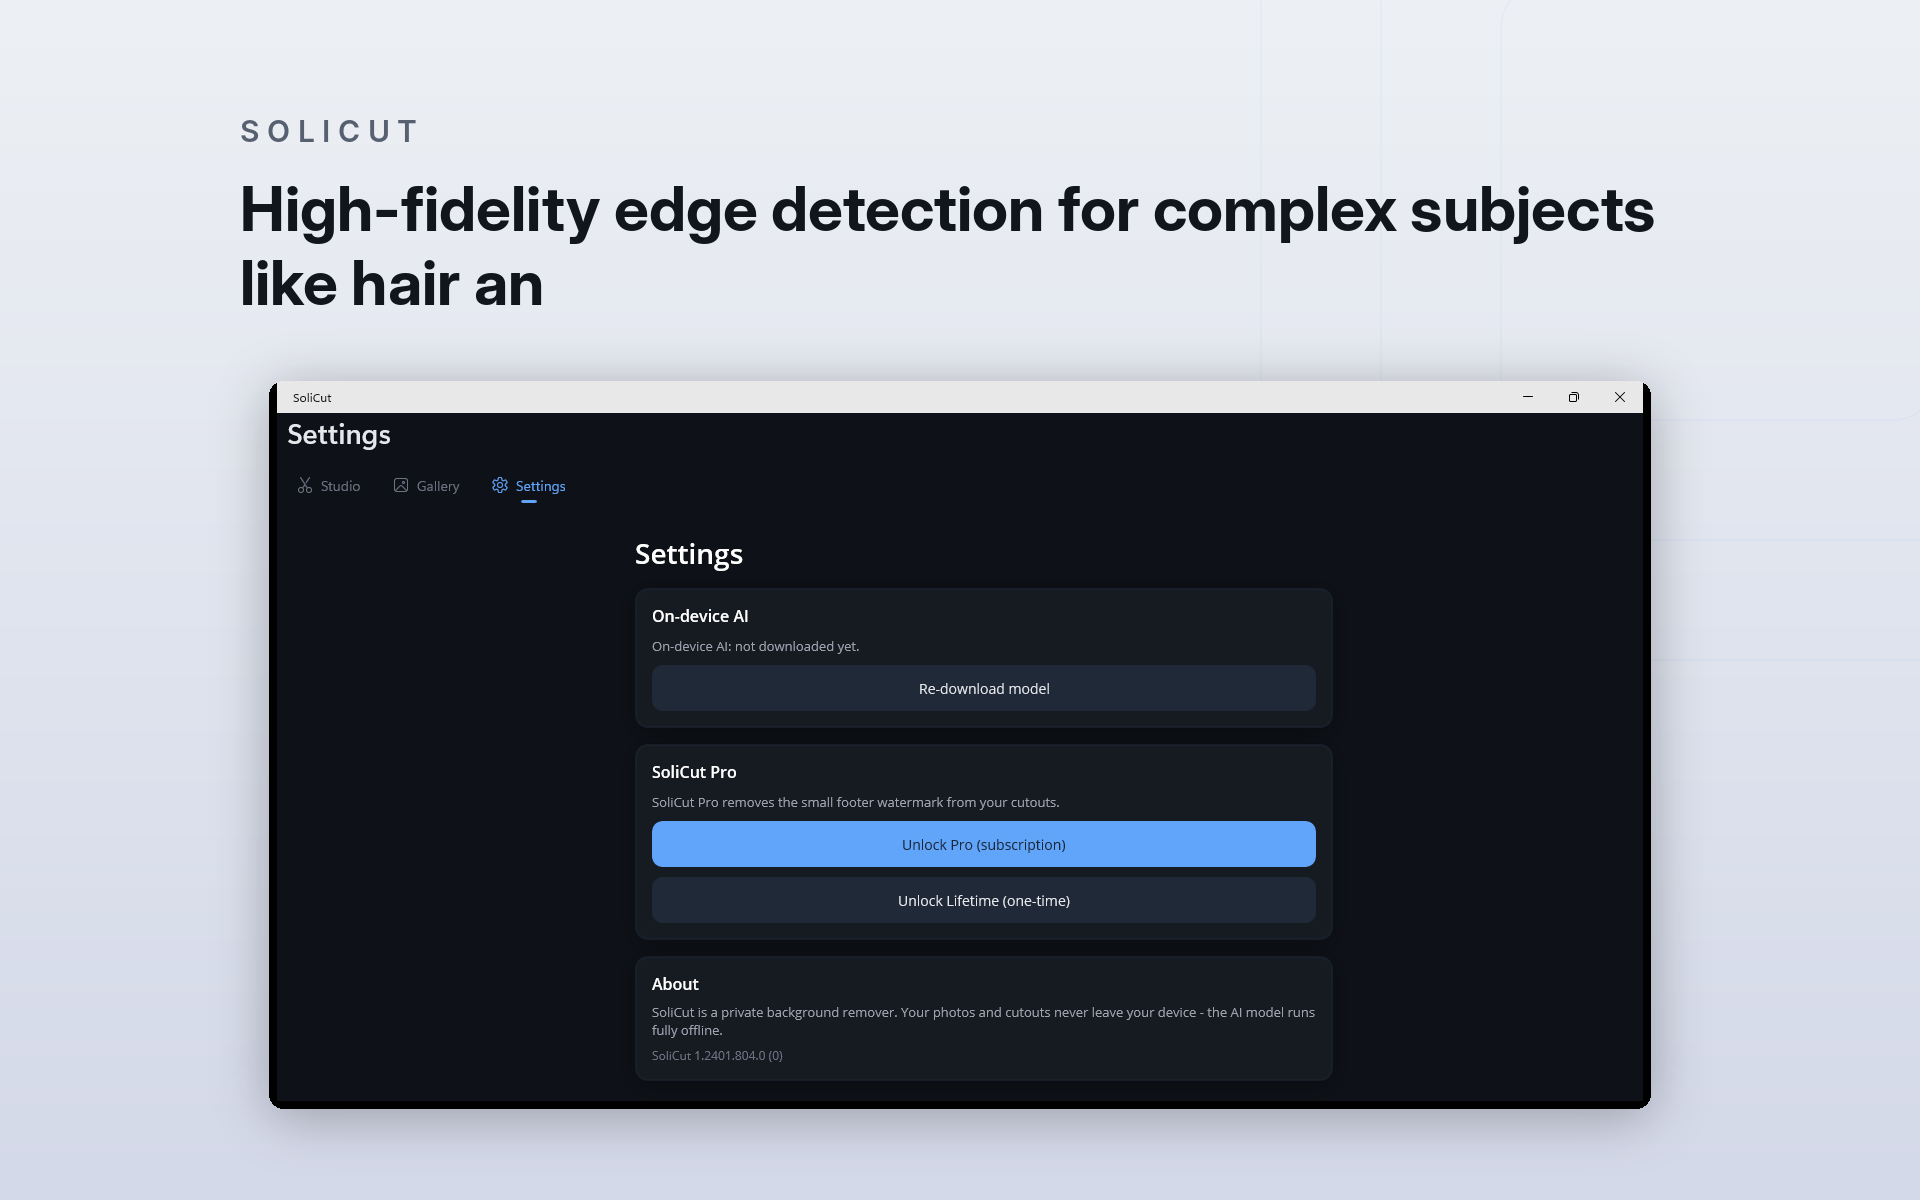The width and height of the screenshot is (1920, 1200).
Task: Click the SoliCut Pro section heading
Action: pyautogui.click(x=694, y=772)
